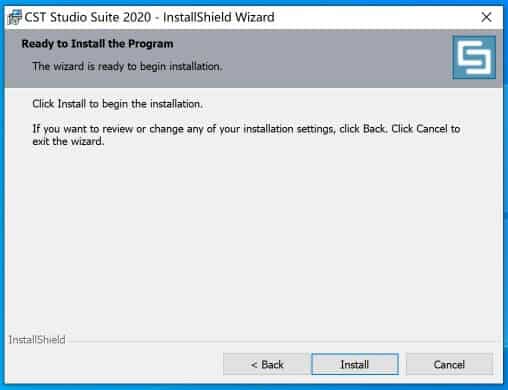Click the blue desktop strip below the dialog
Viewport: 508px width, 390px height.
click(254, 387)
